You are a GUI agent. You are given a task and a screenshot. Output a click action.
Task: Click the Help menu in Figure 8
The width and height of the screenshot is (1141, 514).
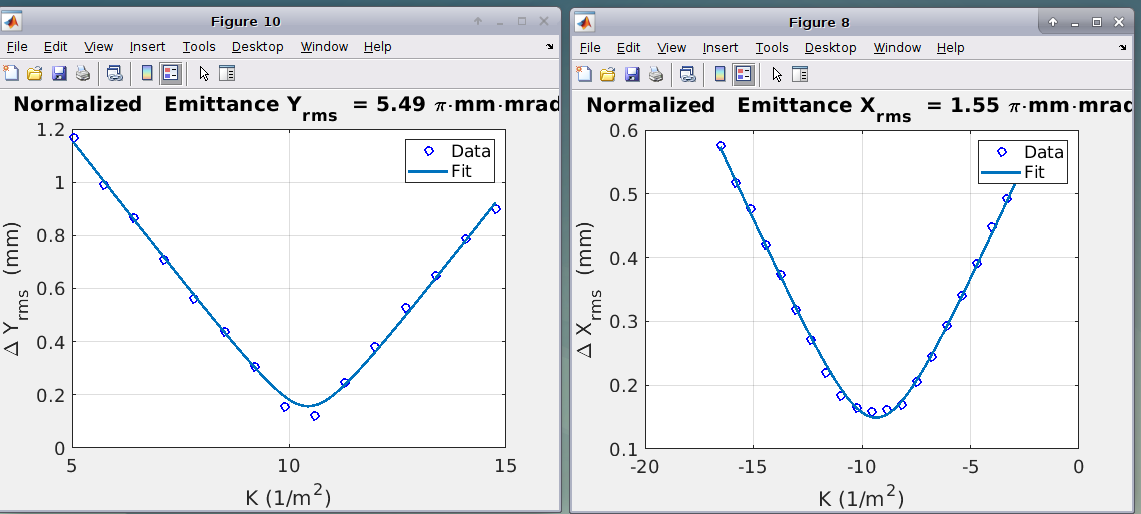(x=950, y=48)
